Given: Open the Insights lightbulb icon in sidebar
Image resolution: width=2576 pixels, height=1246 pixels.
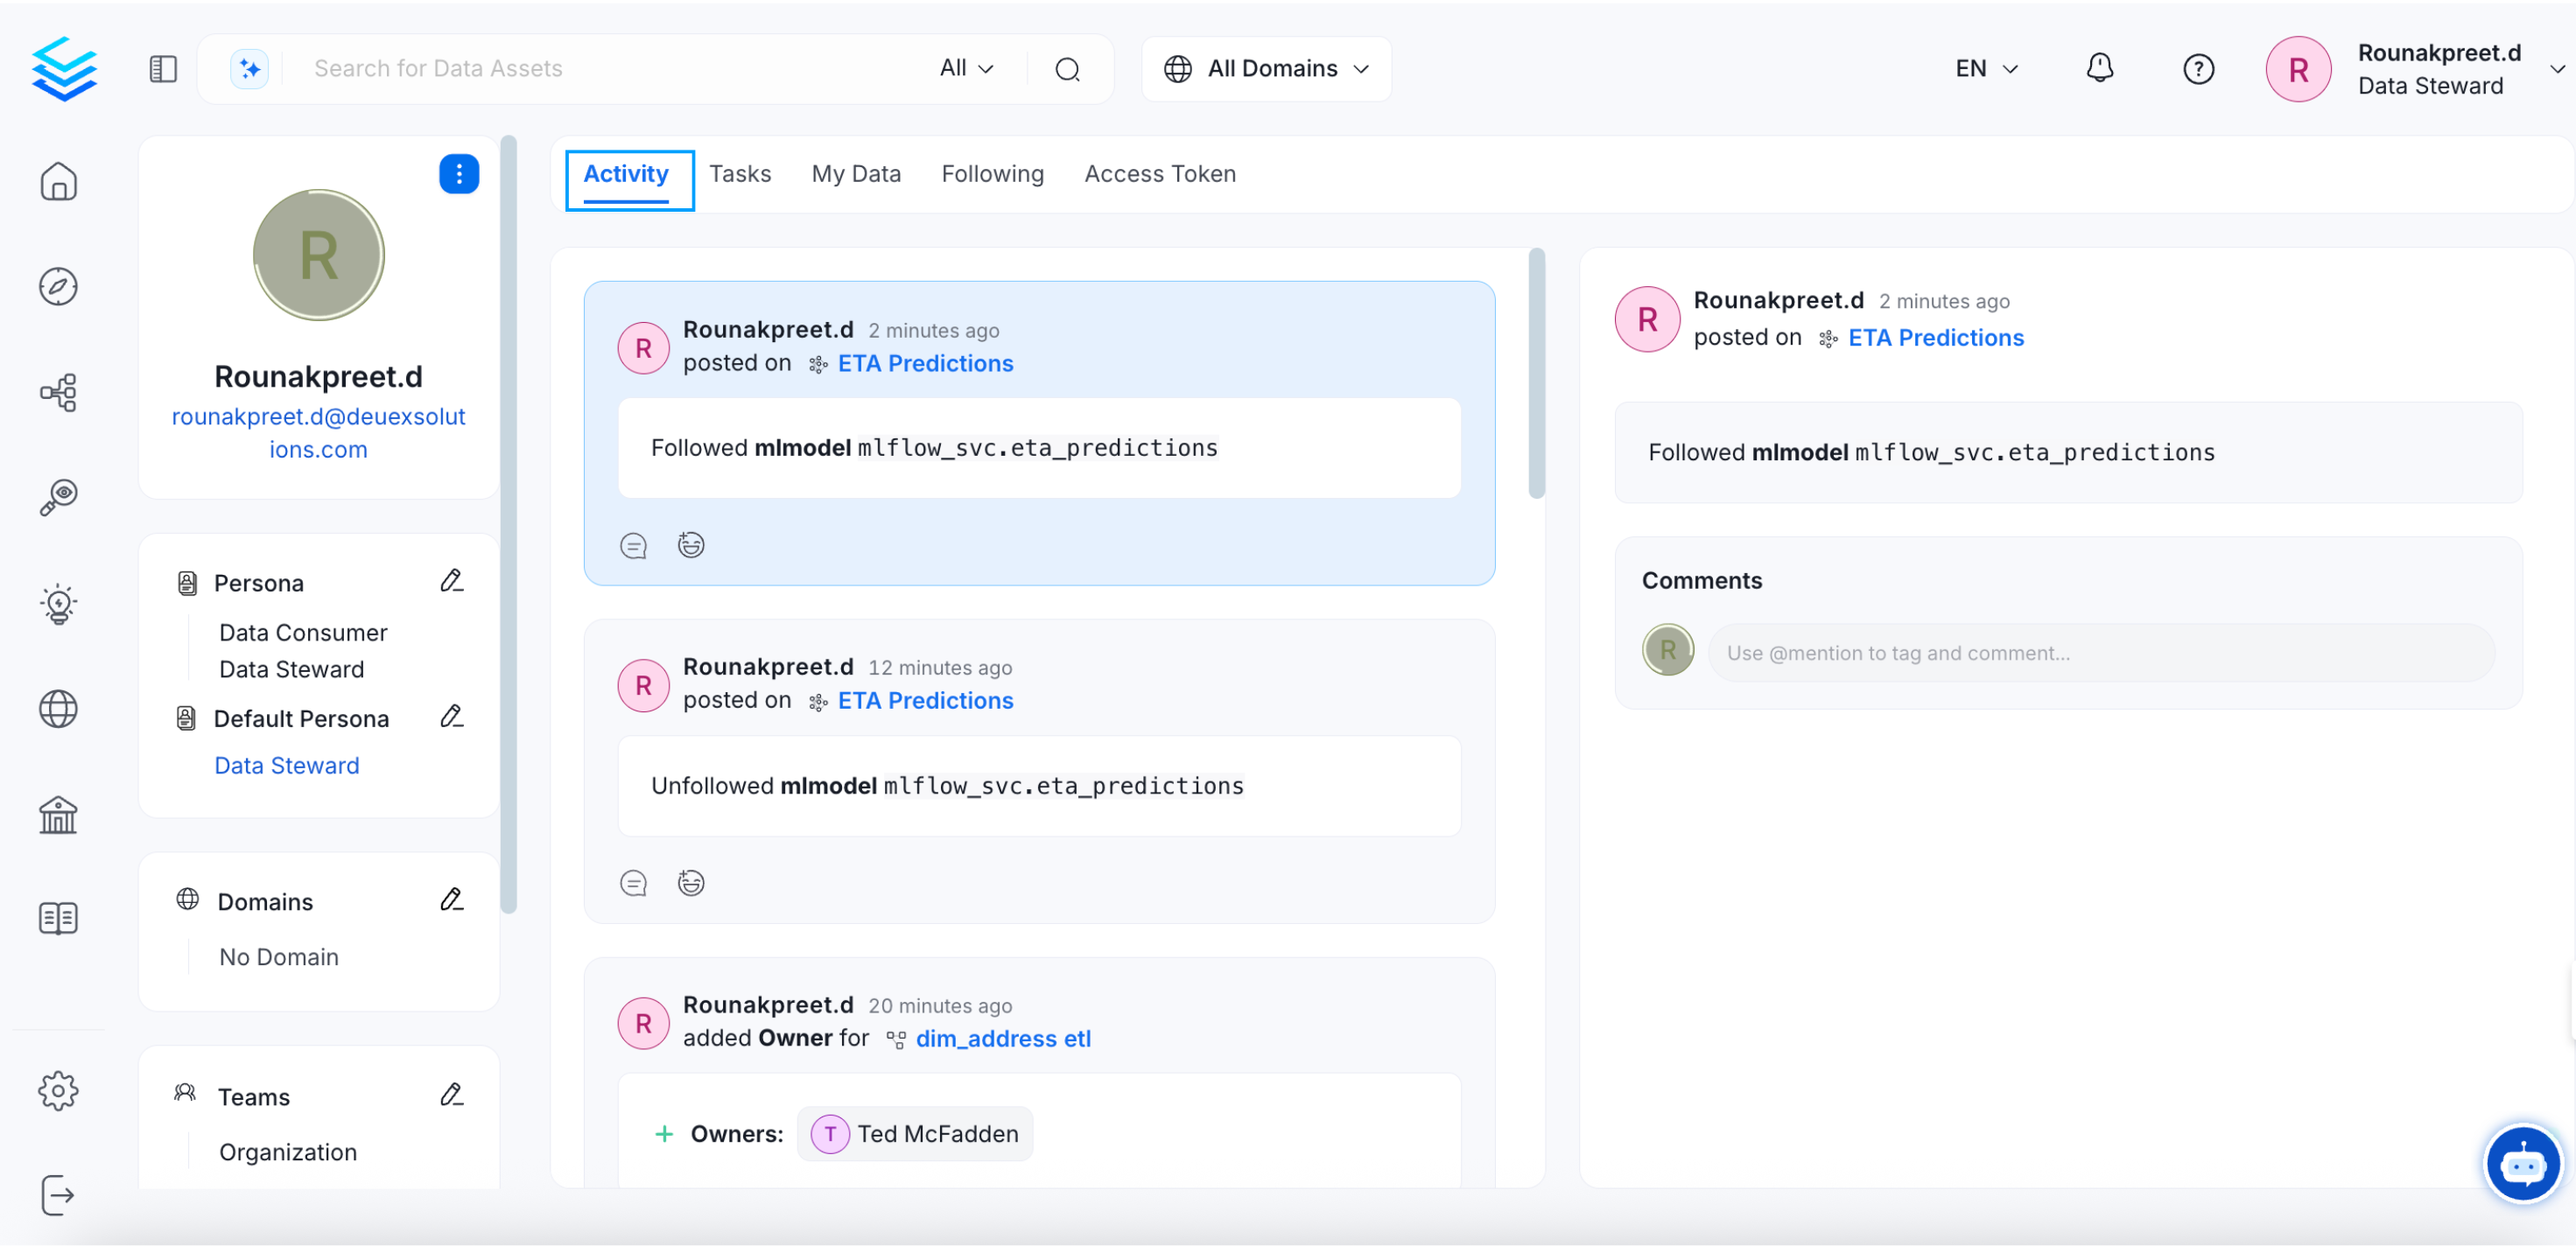Looking at the screenshot, I should [58, 604].
